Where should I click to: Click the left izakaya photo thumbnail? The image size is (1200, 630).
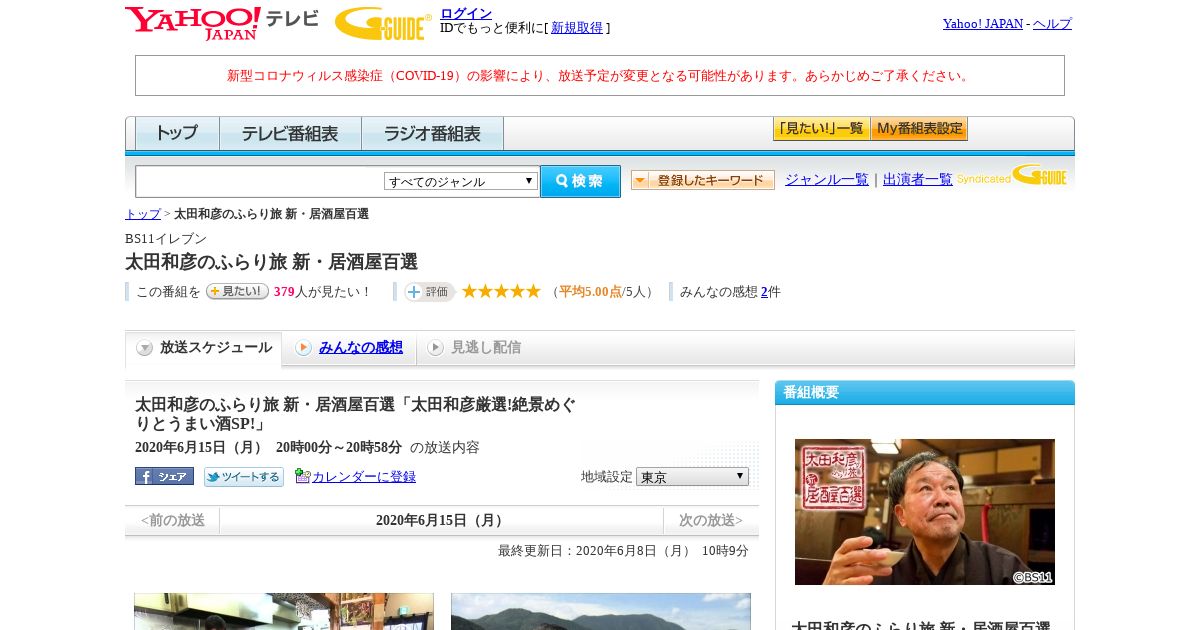tap(284, 611)
